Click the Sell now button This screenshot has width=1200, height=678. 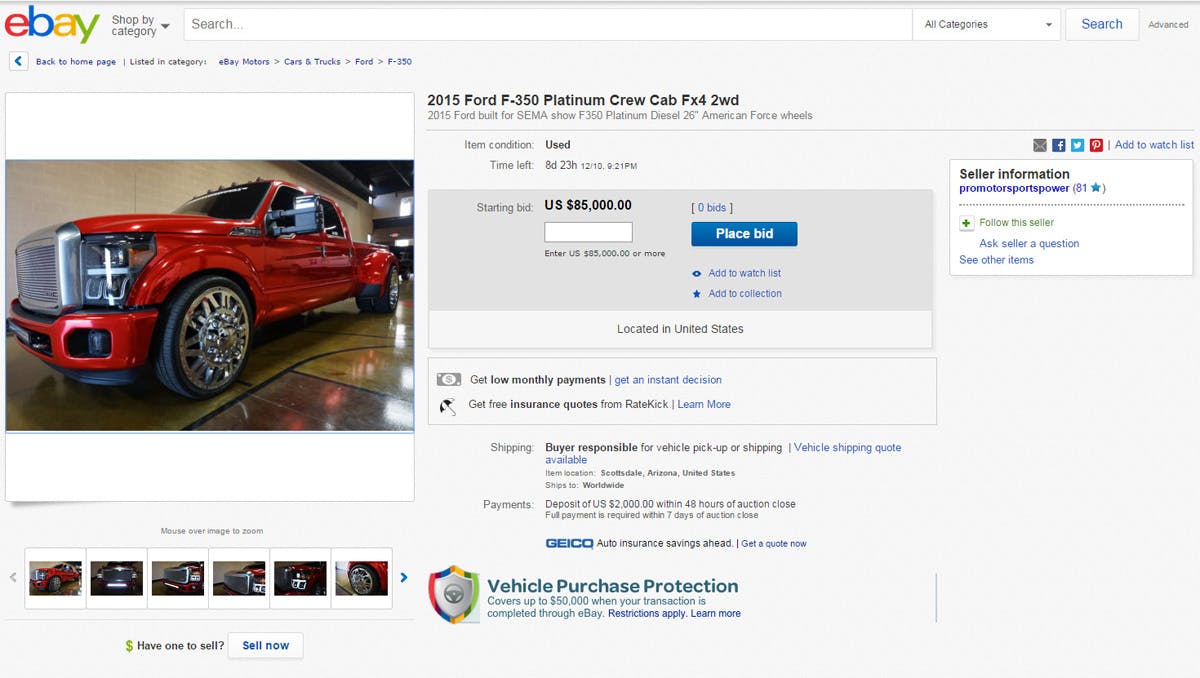[x=265, y=646]
